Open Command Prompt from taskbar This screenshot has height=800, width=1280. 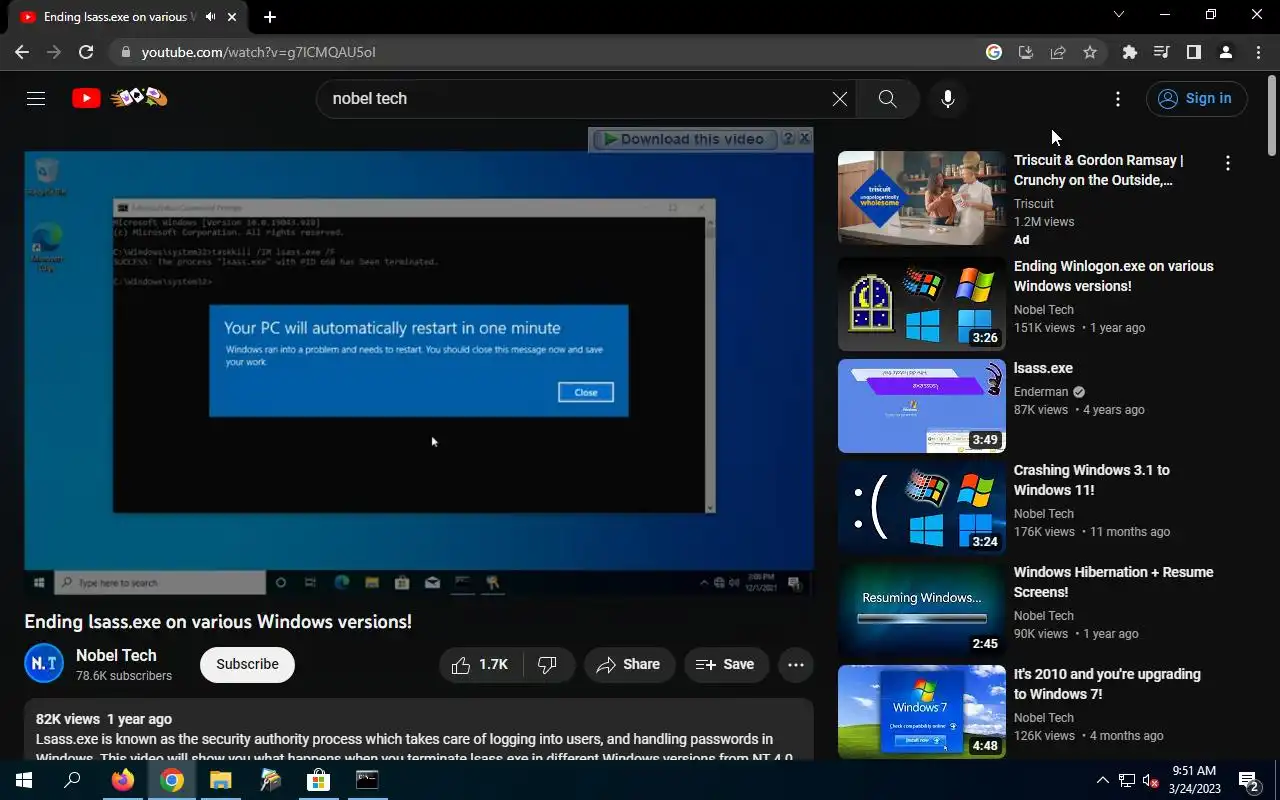[367, 780]
